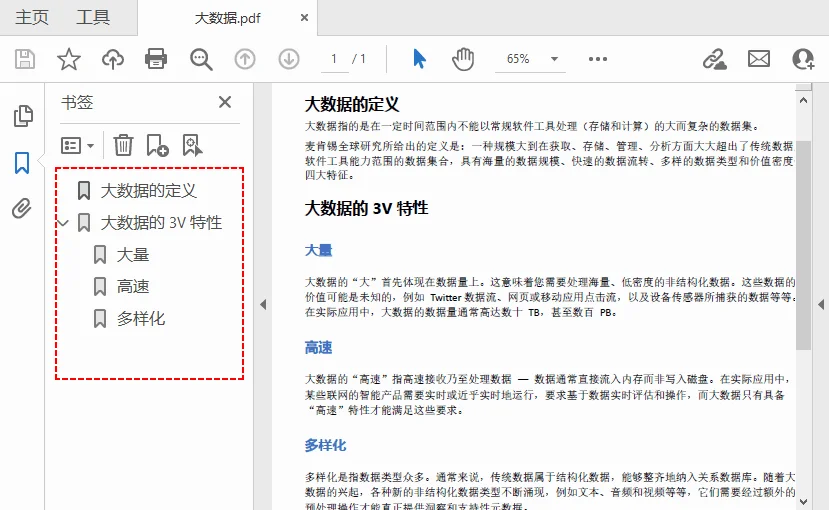Click the blue 多样化 heading in document
The height and width of the screenshot is (510, 829).
325,445
